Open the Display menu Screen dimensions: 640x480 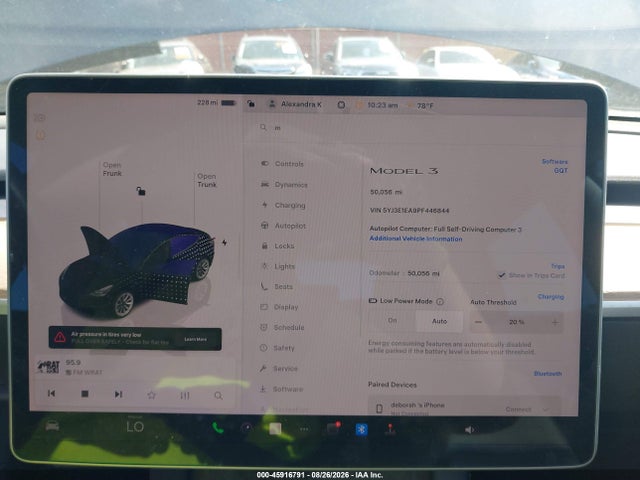point(280,307)
